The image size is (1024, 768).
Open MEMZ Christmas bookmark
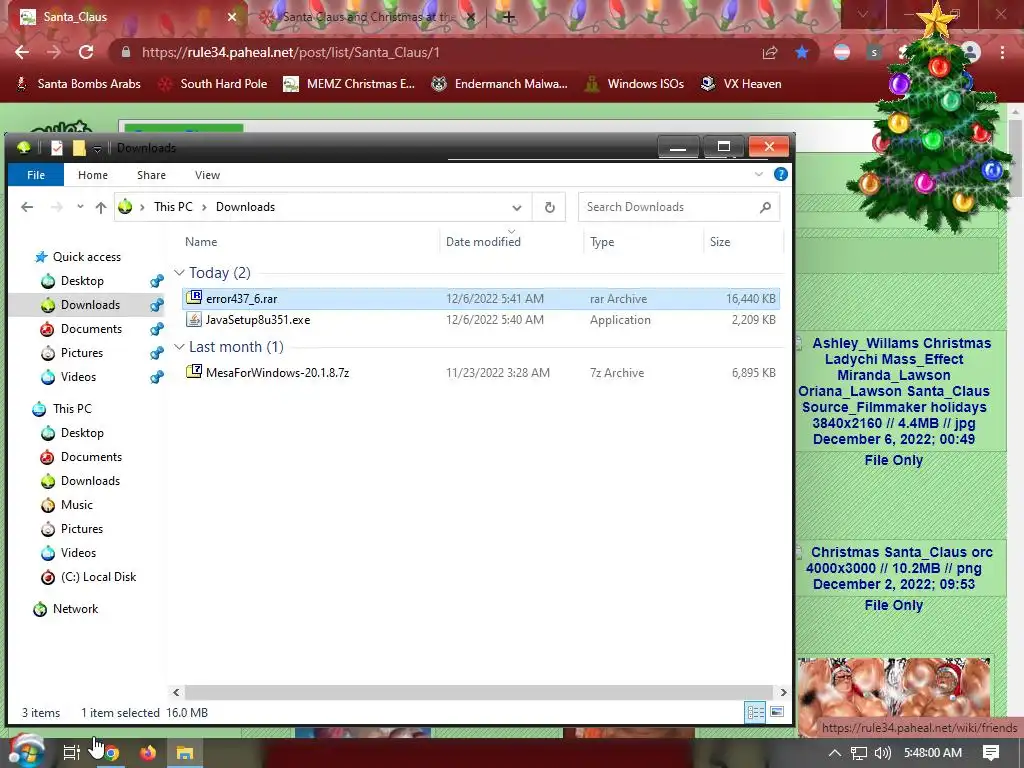[349, 84]
